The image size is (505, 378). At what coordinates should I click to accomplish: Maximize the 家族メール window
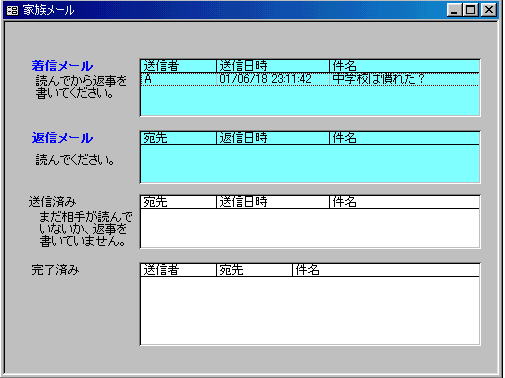471,10
